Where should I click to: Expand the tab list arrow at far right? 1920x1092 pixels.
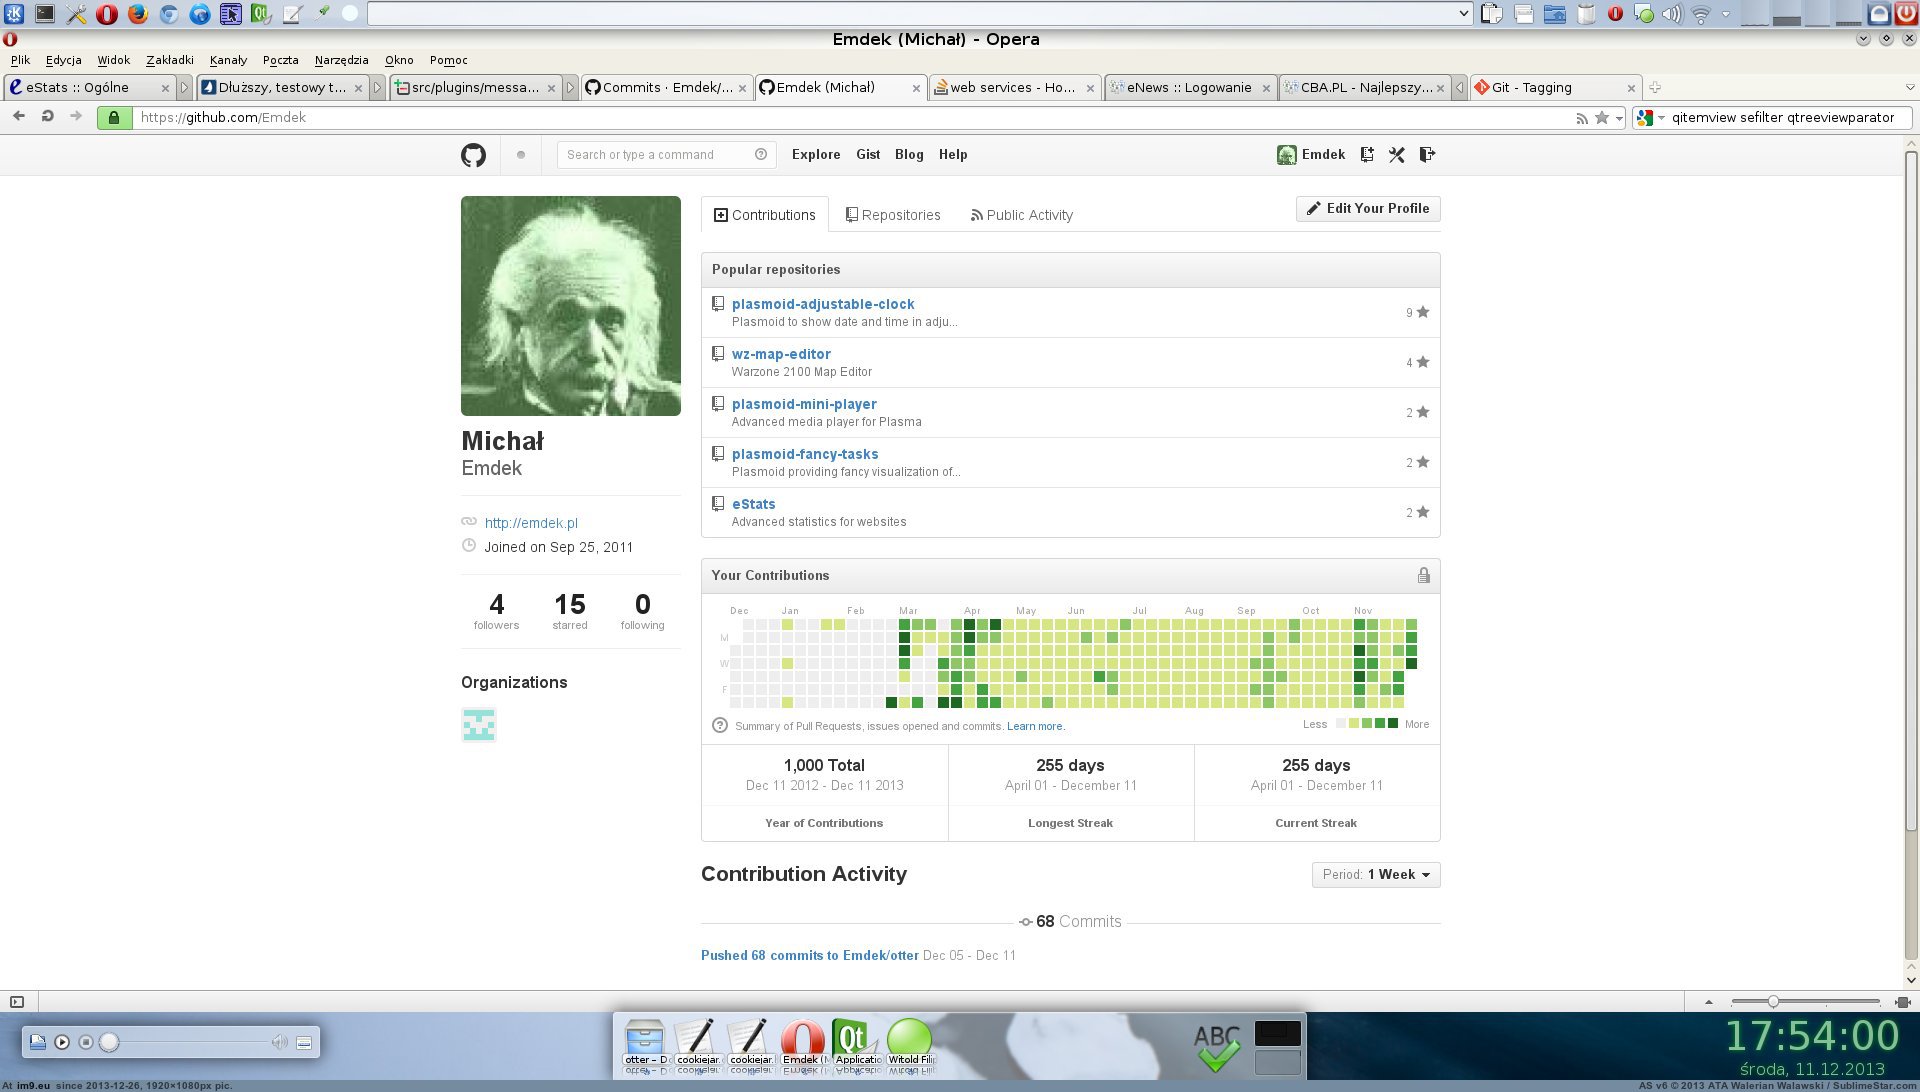point(1910,88)
